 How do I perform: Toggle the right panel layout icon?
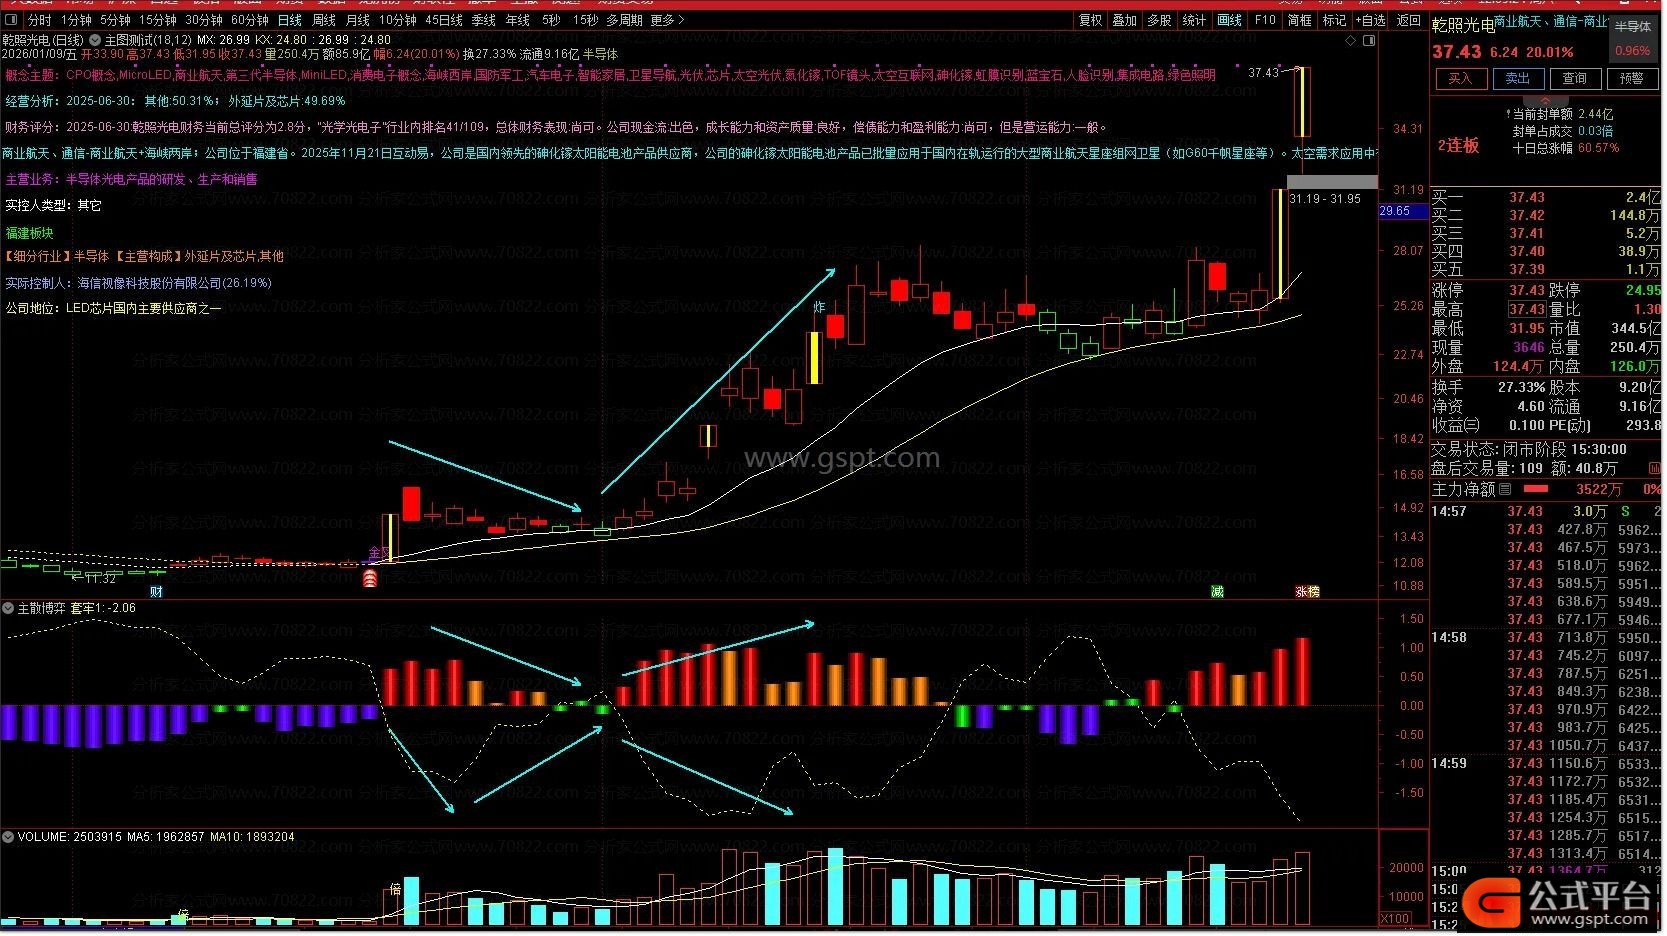click(1370, 41)
